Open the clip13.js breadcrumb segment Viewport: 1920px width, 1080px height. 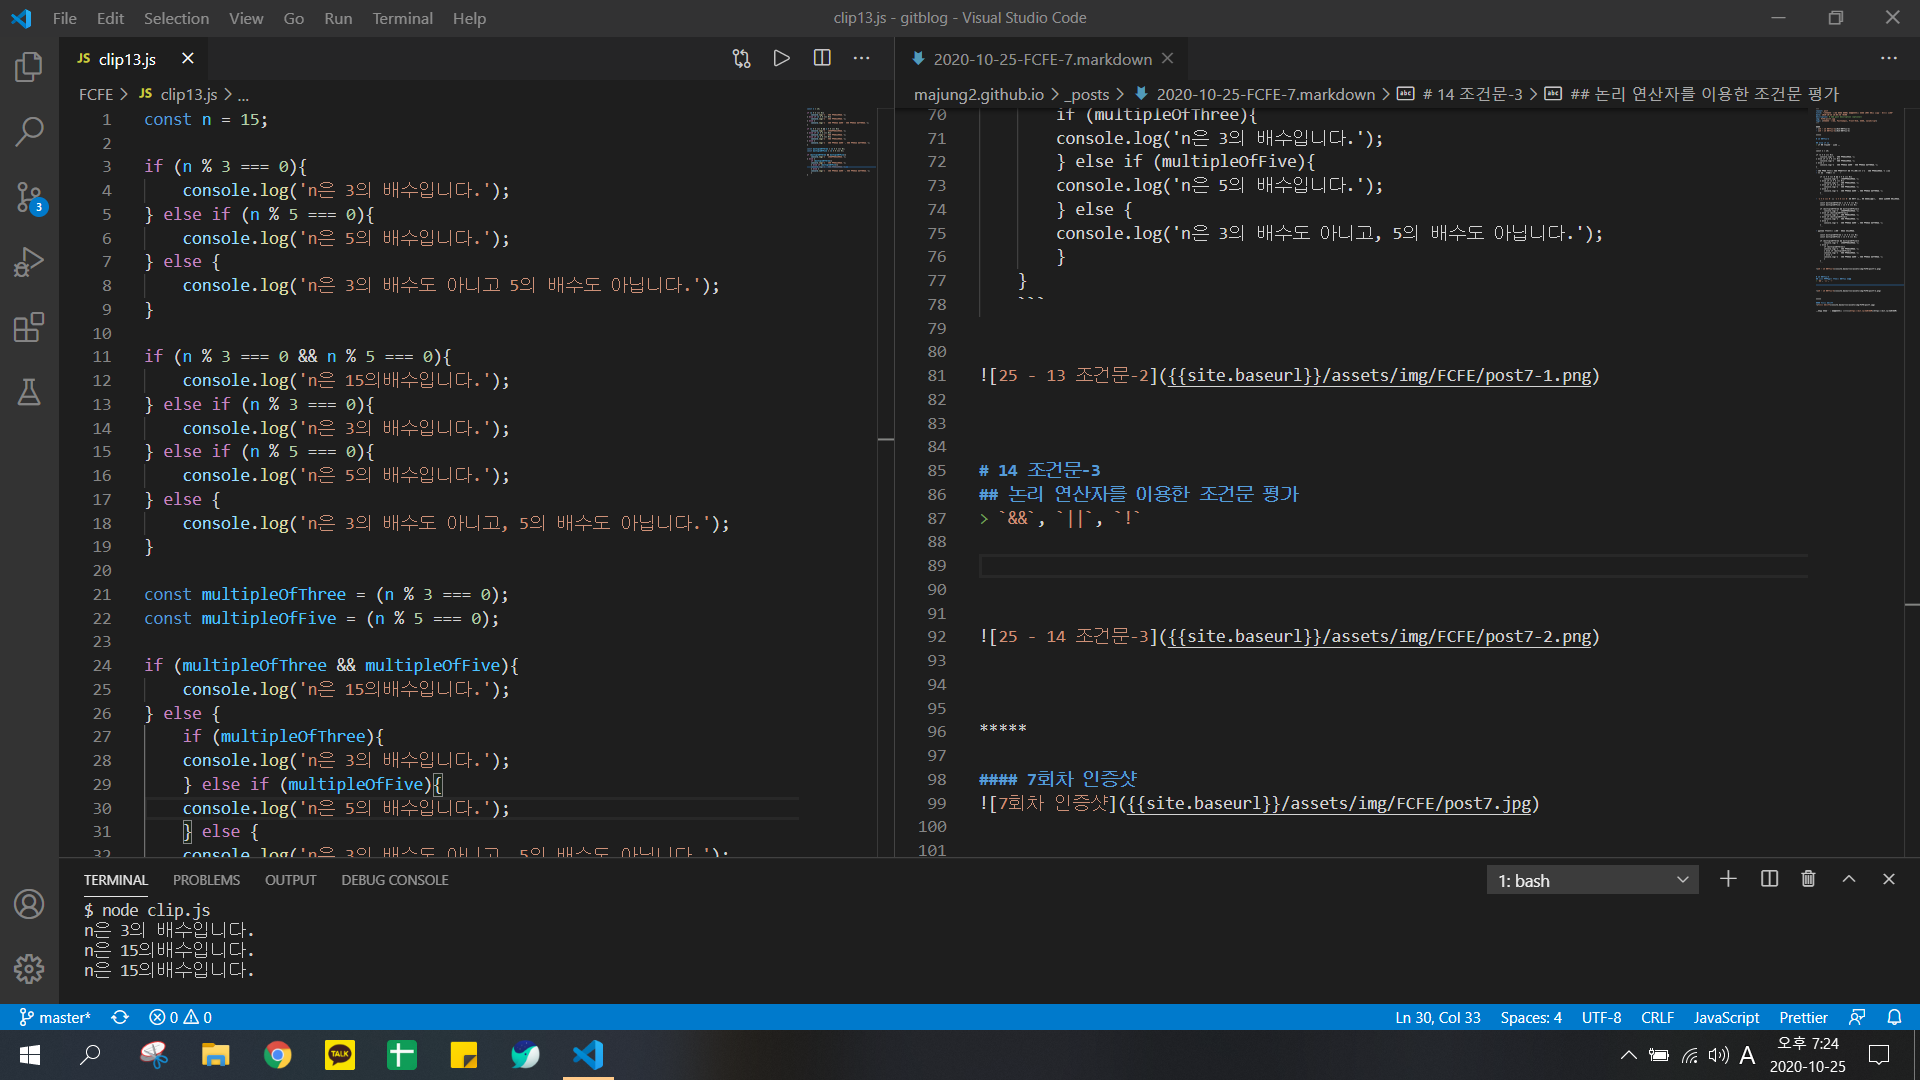[178, 94]
